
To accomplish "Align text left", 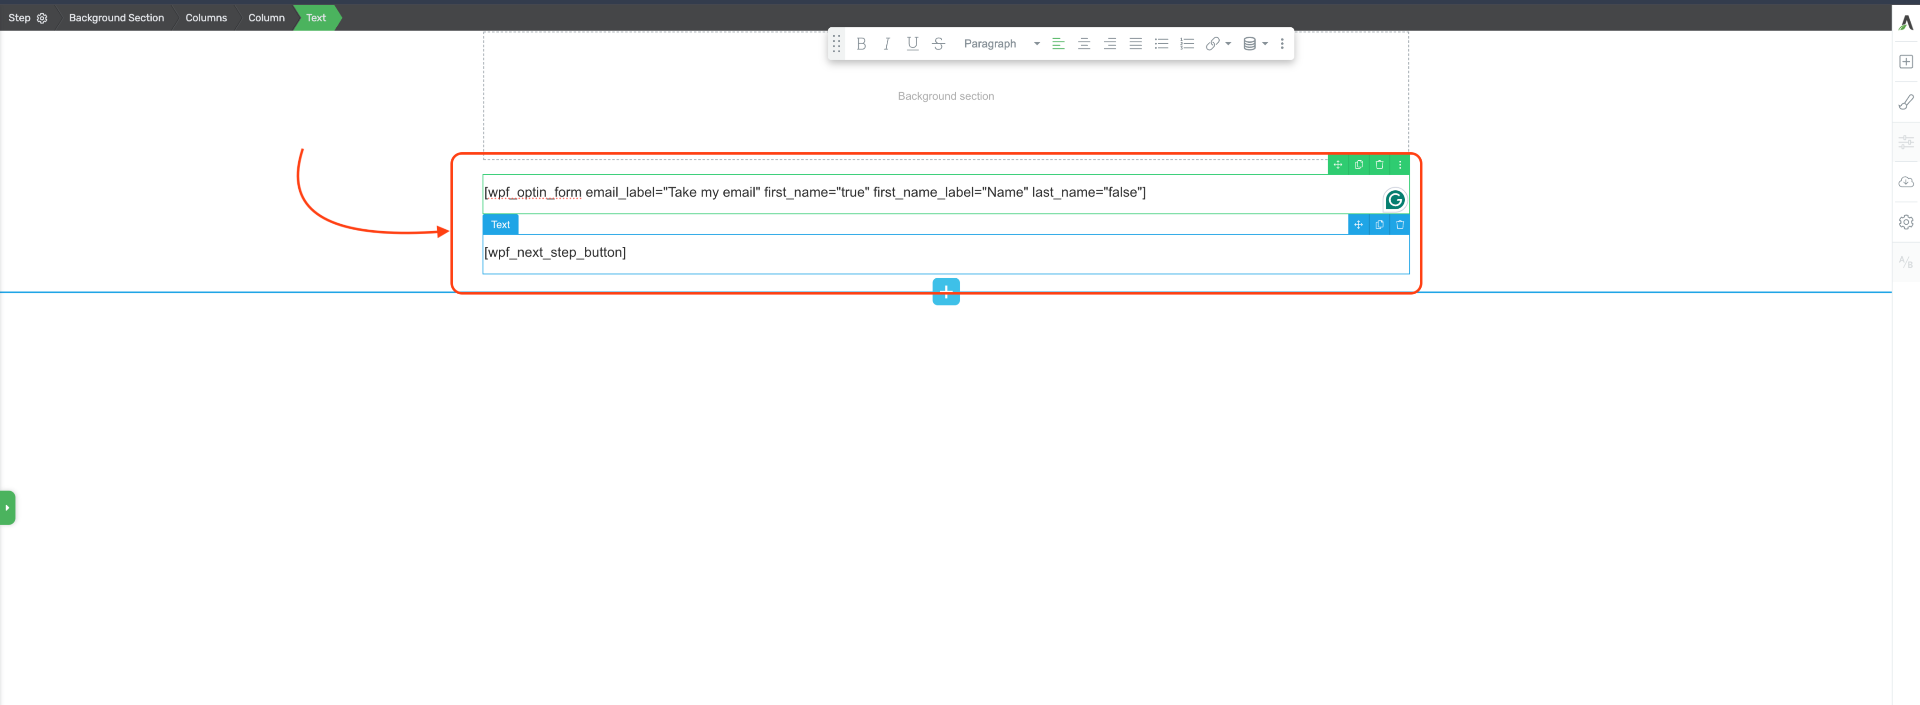I will 1058,44.
